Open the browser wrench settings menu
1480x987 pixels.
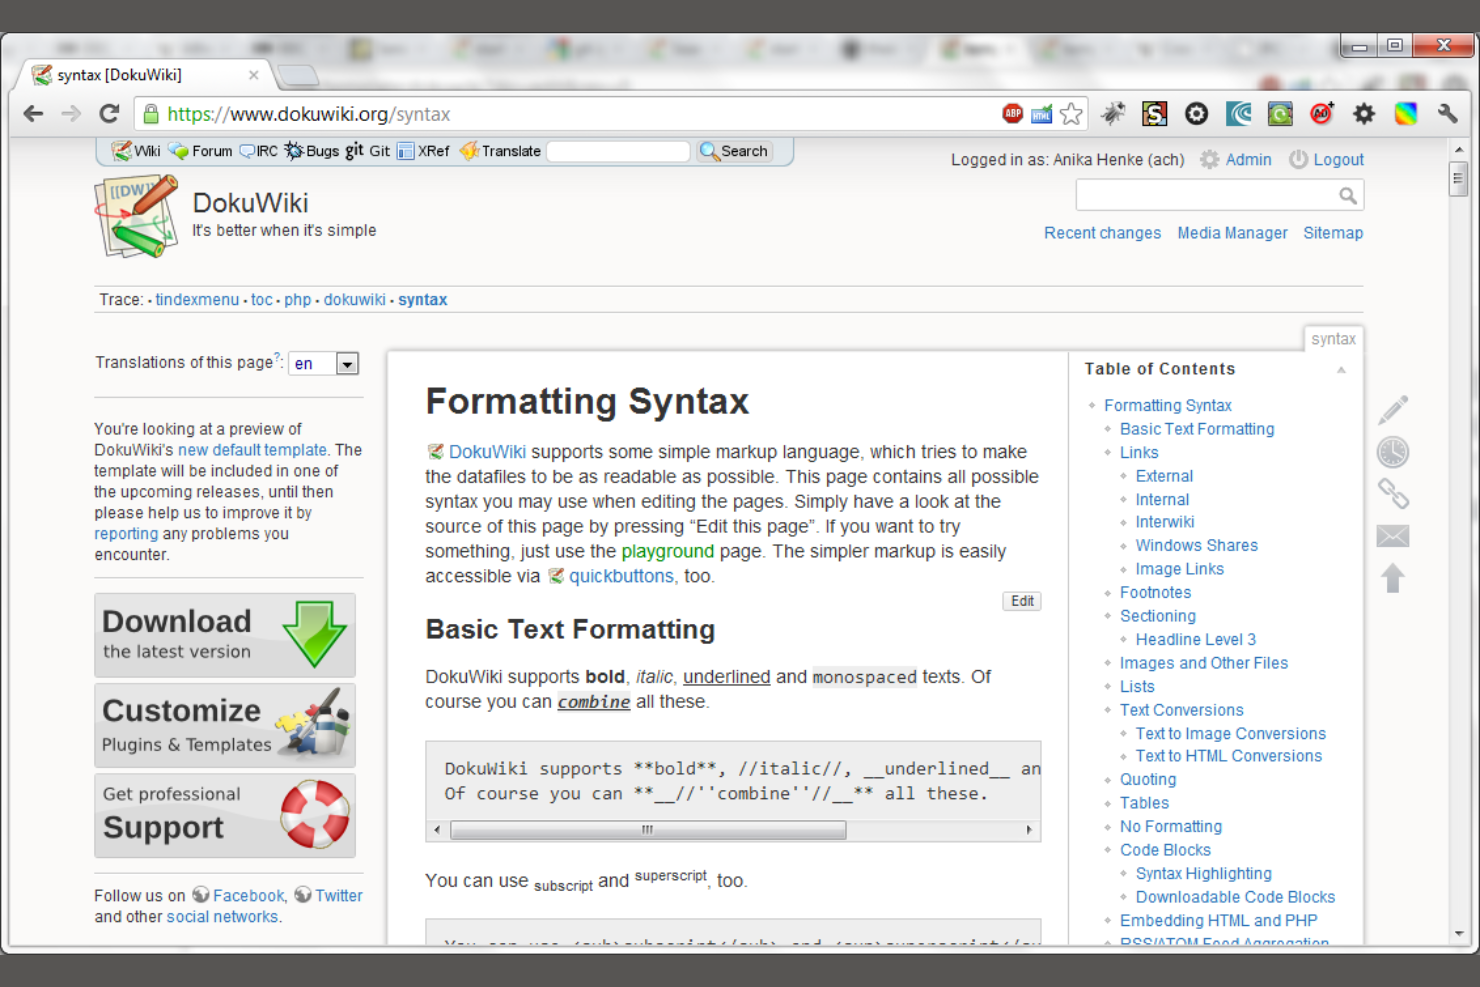pyautogui.click(x=1447, y=113)
